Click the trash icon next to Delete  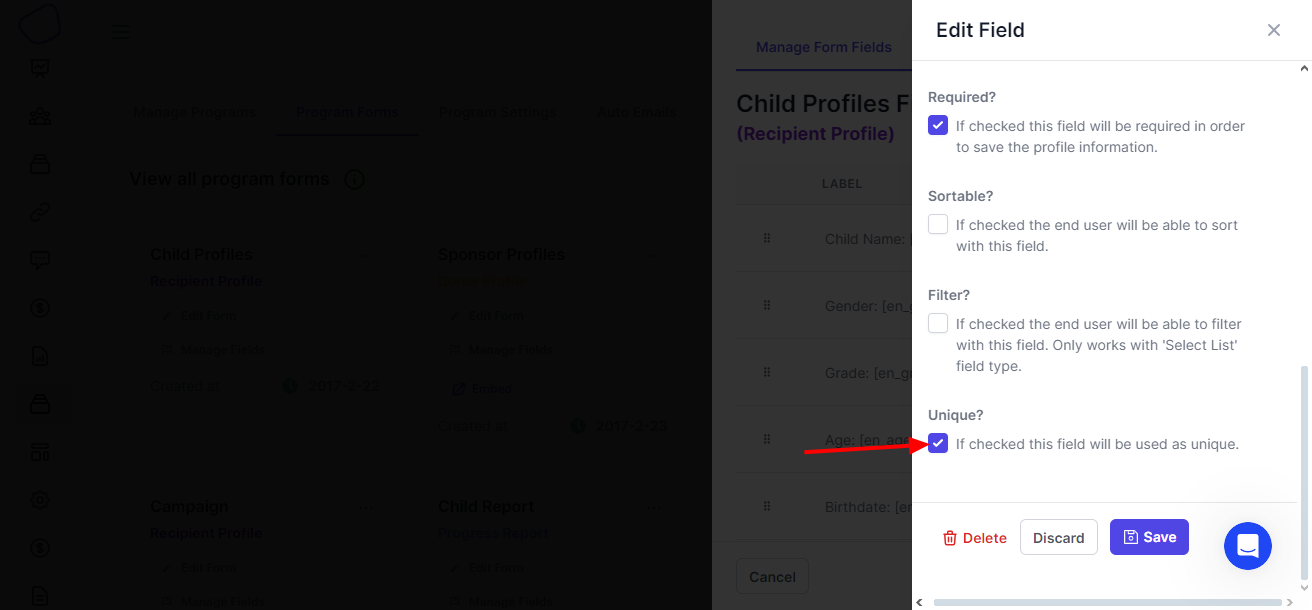click(950, 538)
